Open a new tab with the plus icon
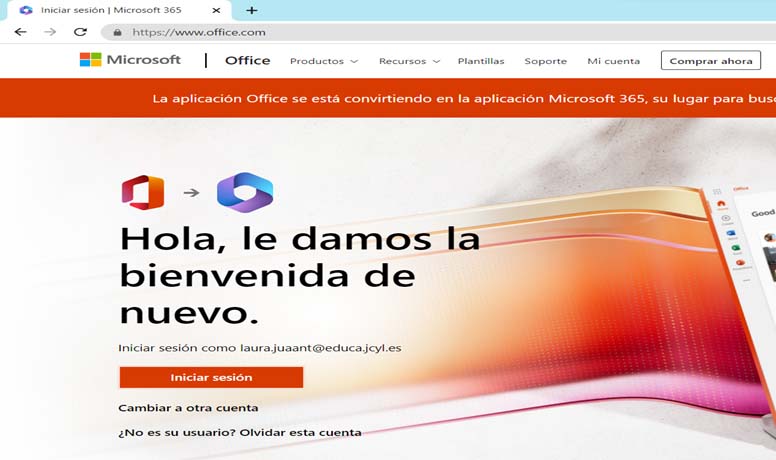 point(251,10)
